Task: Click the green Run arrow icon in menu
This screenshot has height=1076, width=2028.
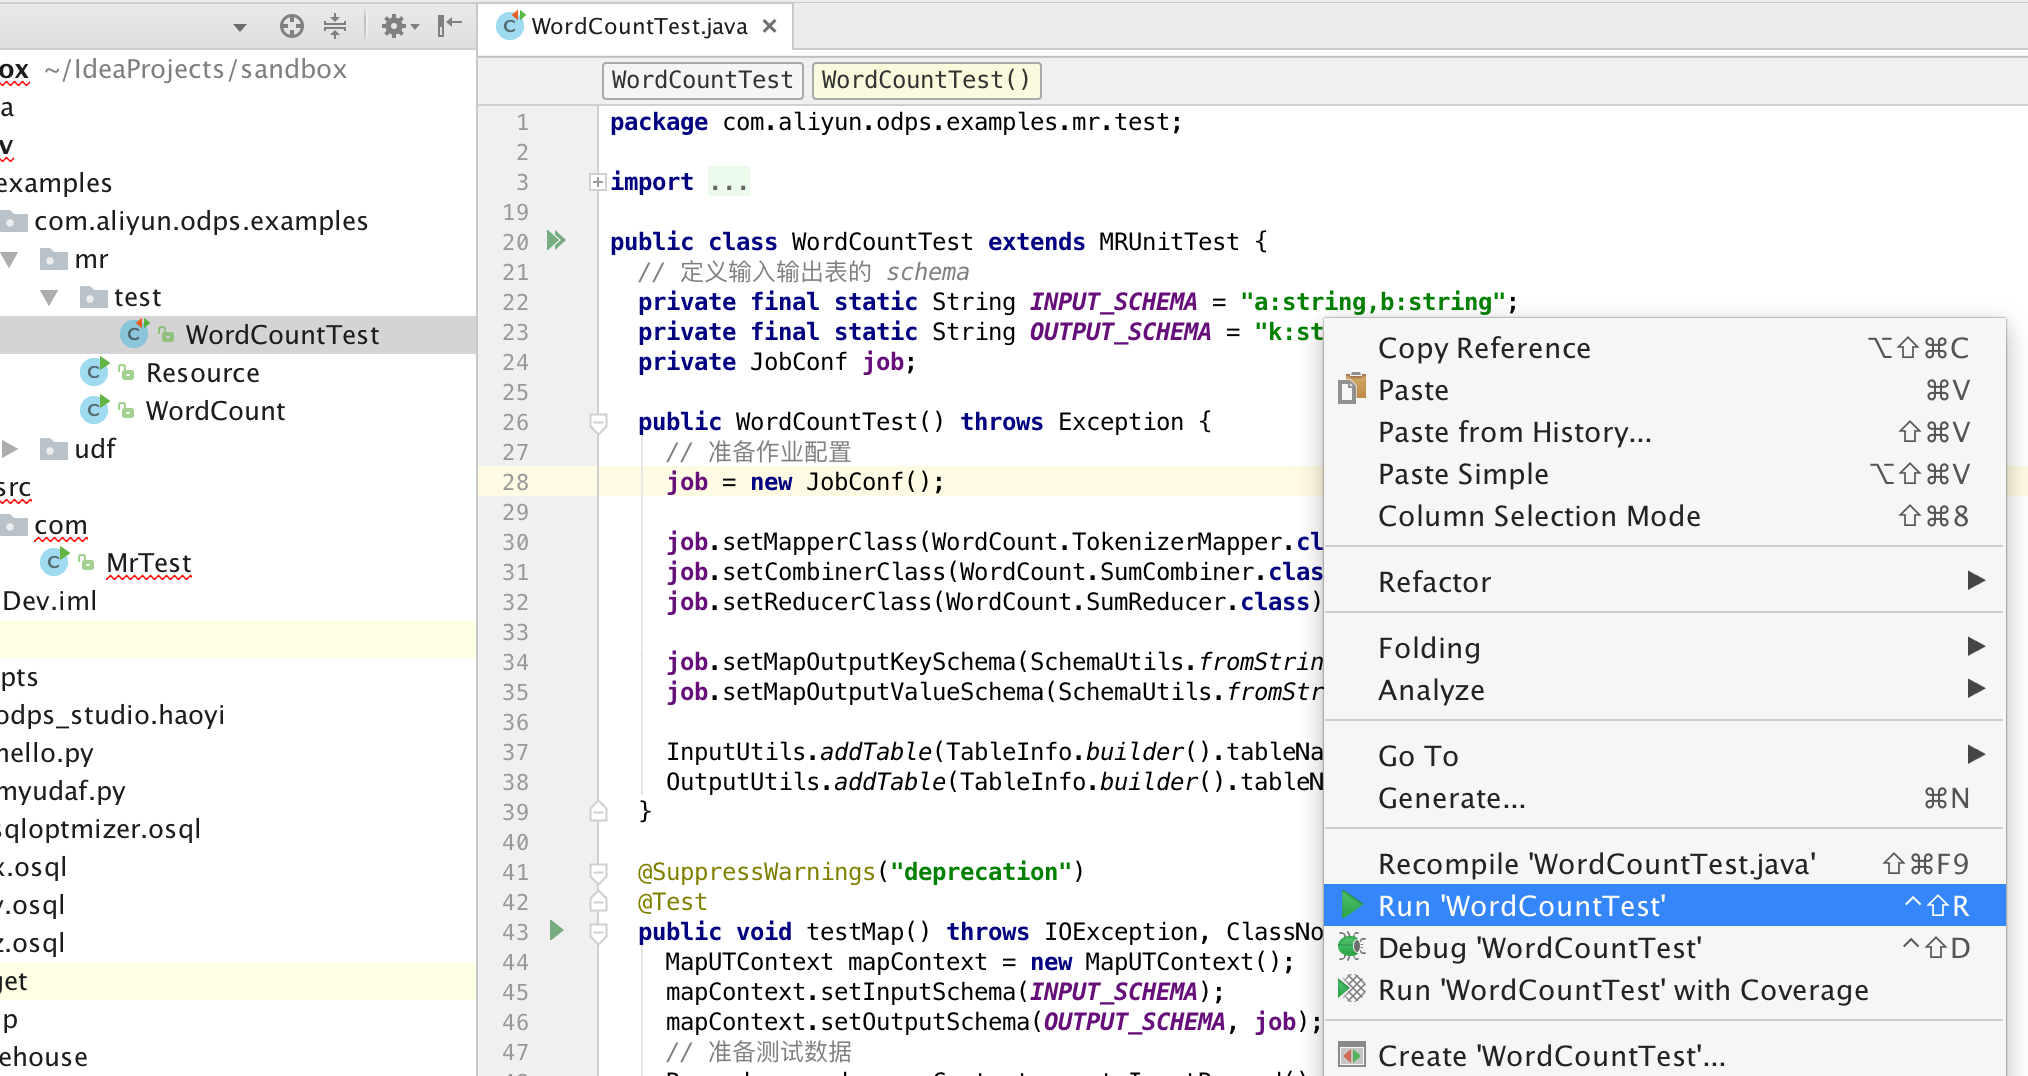Action: click(x=1351, y=905)
